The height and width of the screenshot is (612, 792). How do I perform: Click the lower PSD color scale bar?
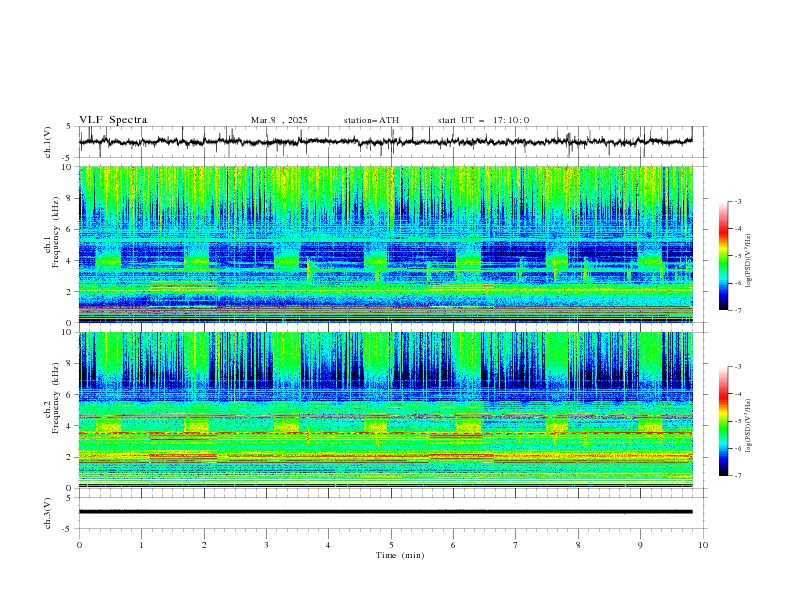pos(724,421)
